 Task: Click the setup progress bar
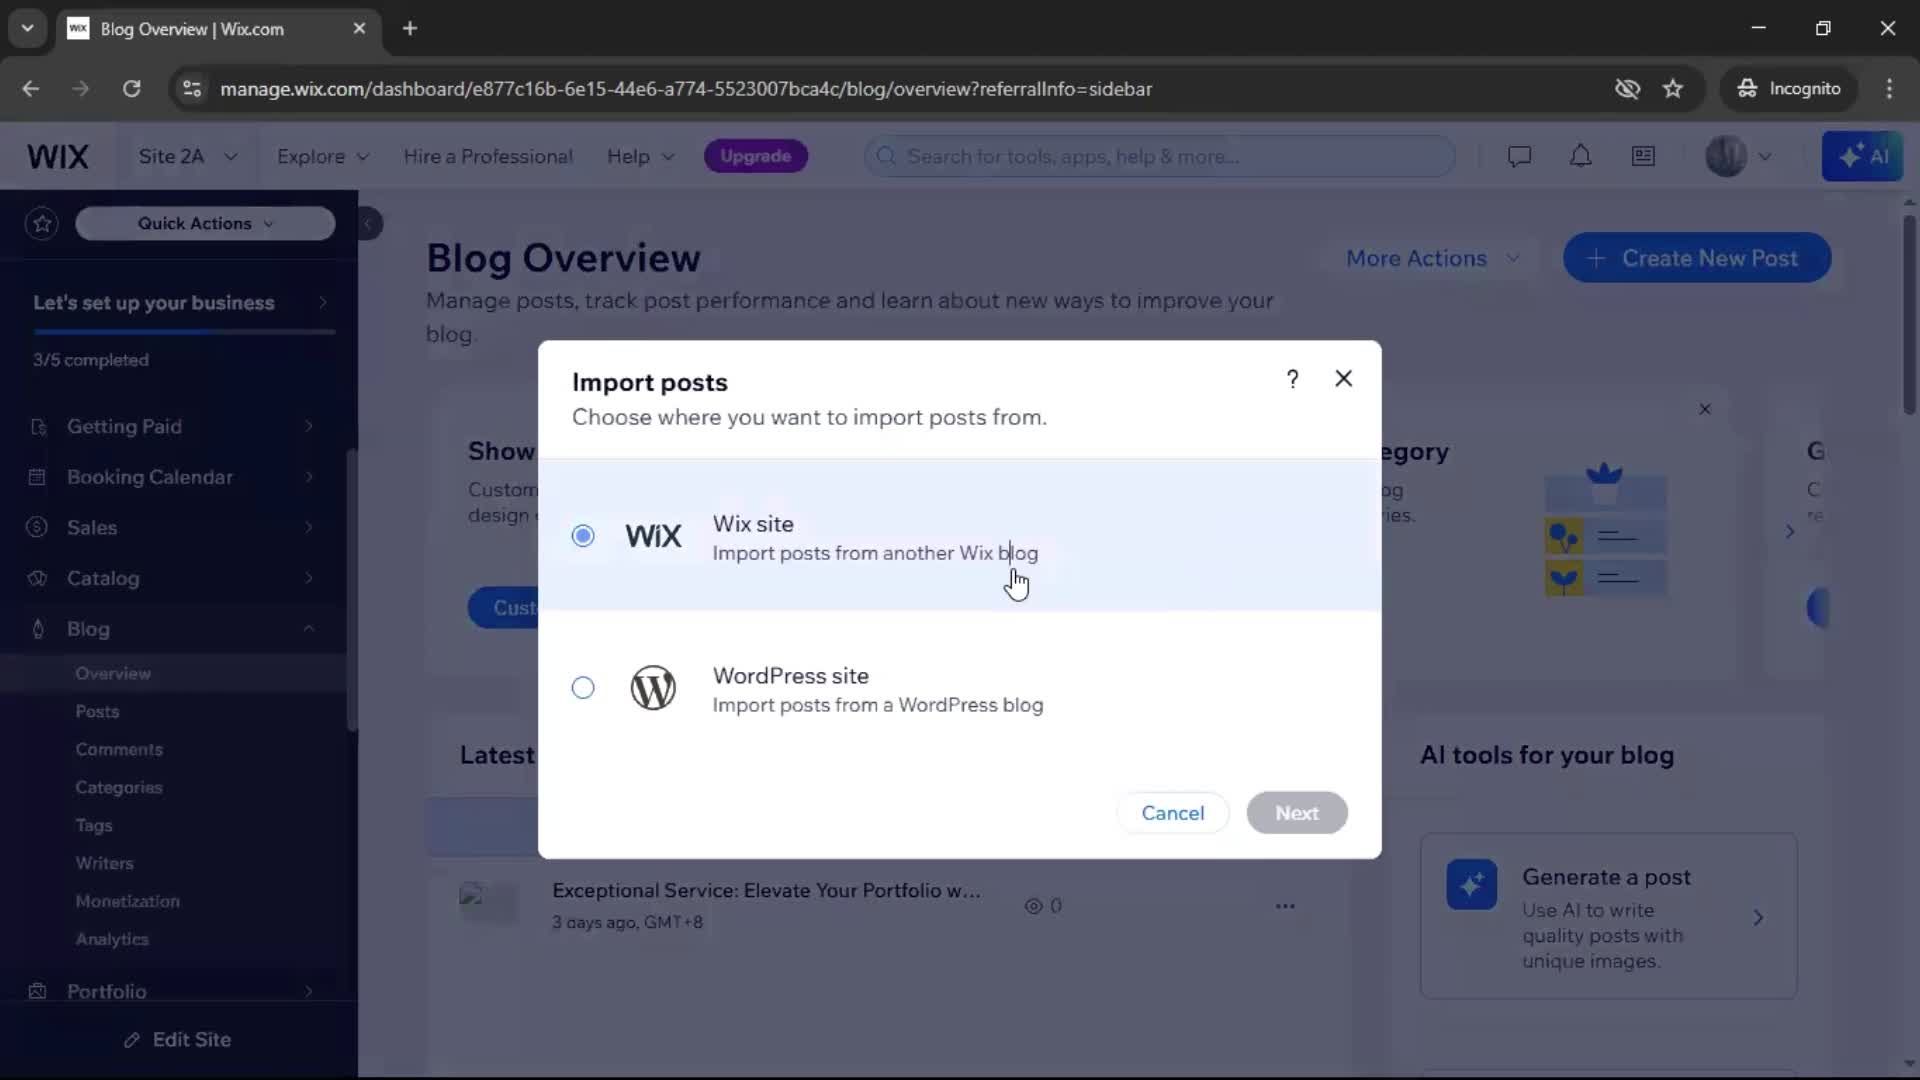click(184, 331)
